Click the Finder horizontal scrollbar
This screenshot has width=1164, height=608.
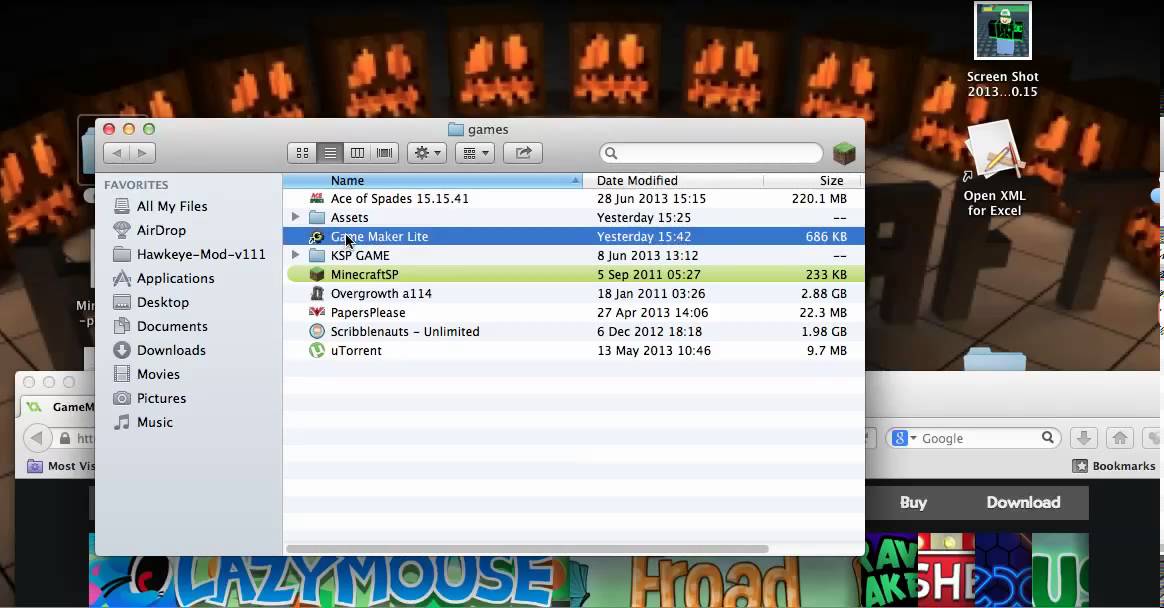[x=527, y=549]
